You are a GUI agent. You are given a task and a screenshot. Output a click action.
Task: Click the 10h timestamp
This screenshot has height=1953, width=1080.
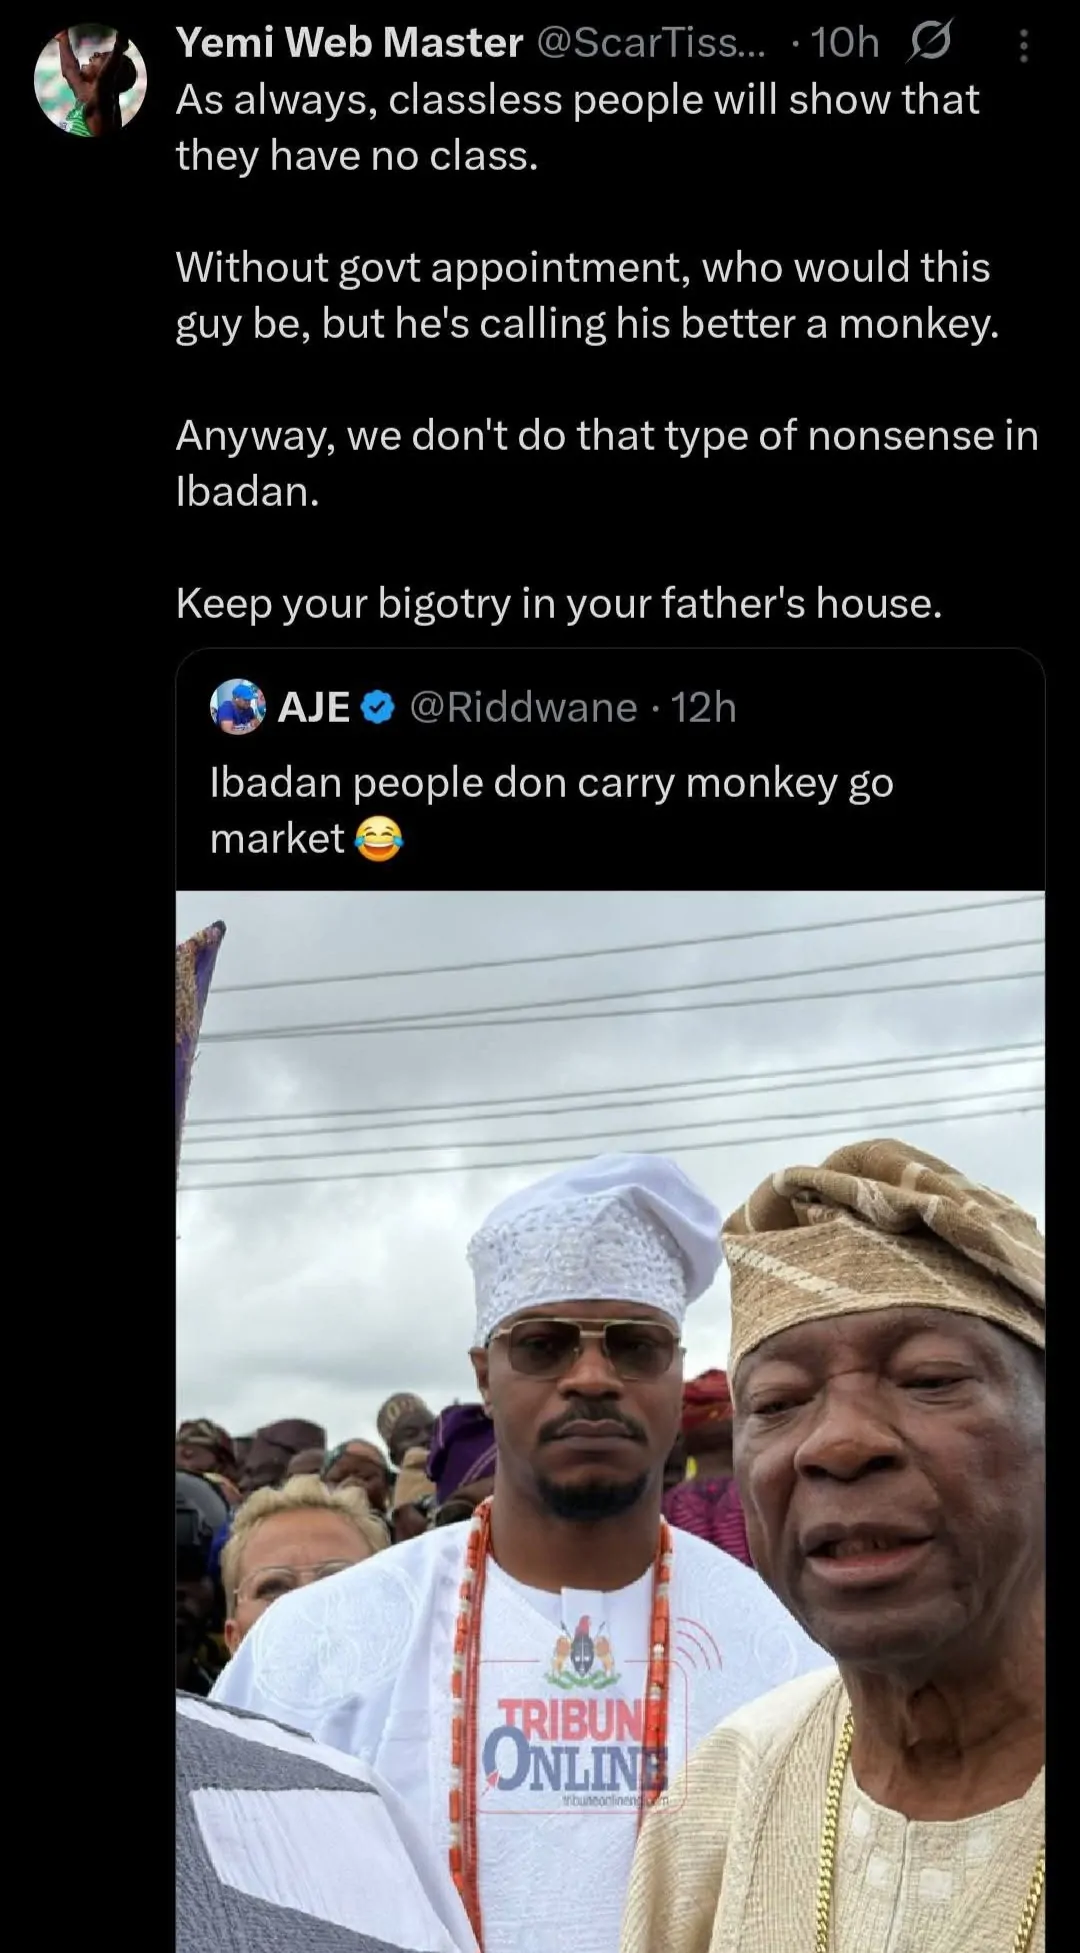coord(844,43)
